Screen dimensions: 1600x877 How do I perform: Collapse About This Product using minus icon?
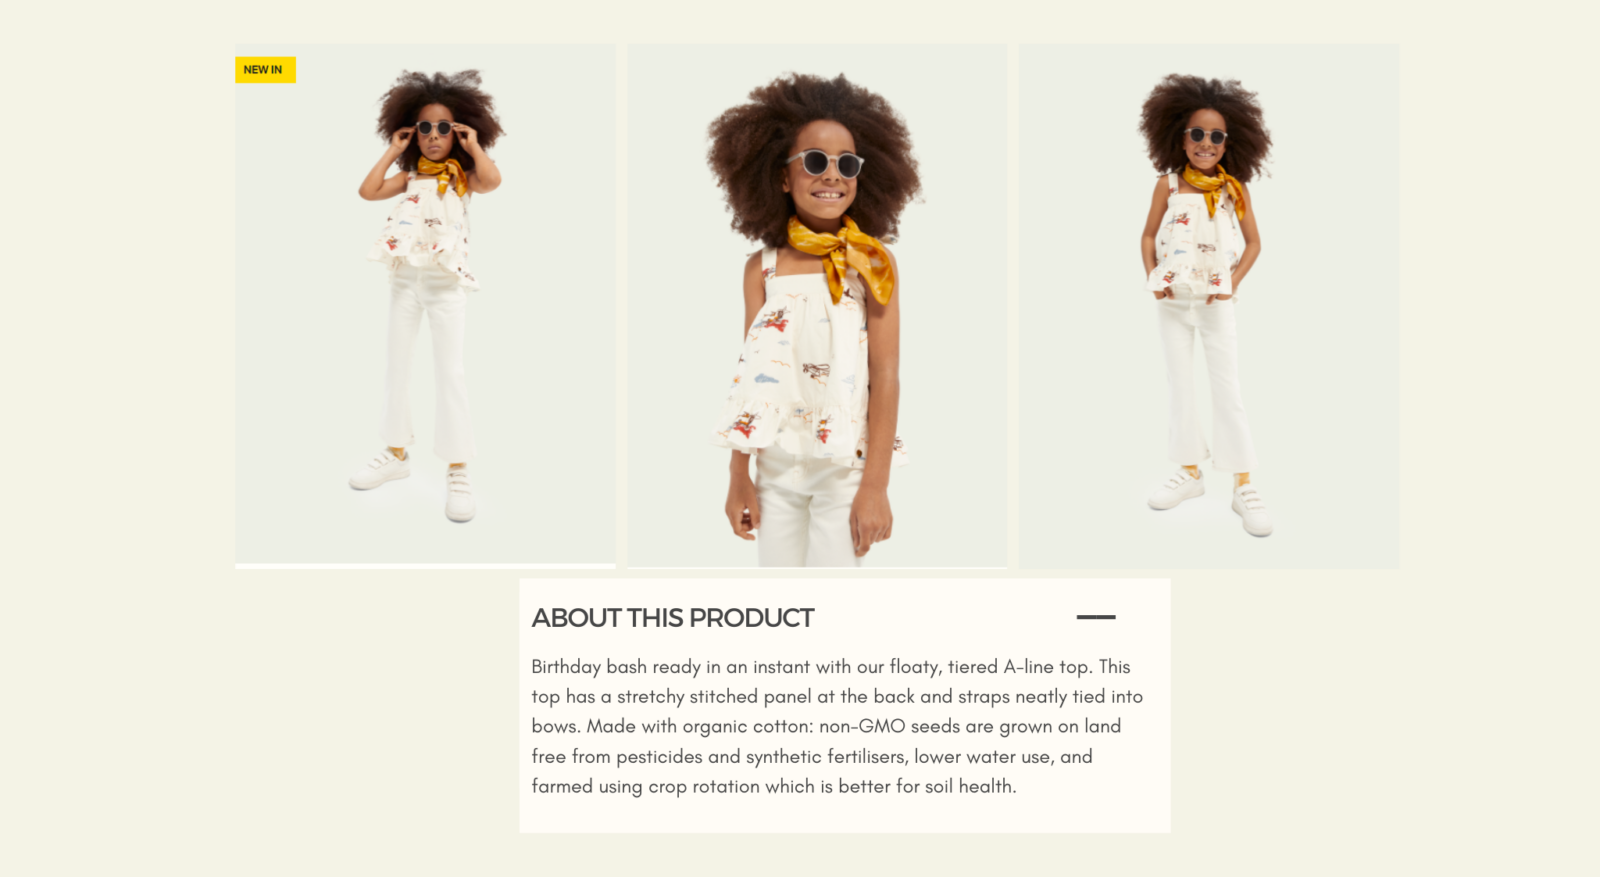(x=1095, y=617)
